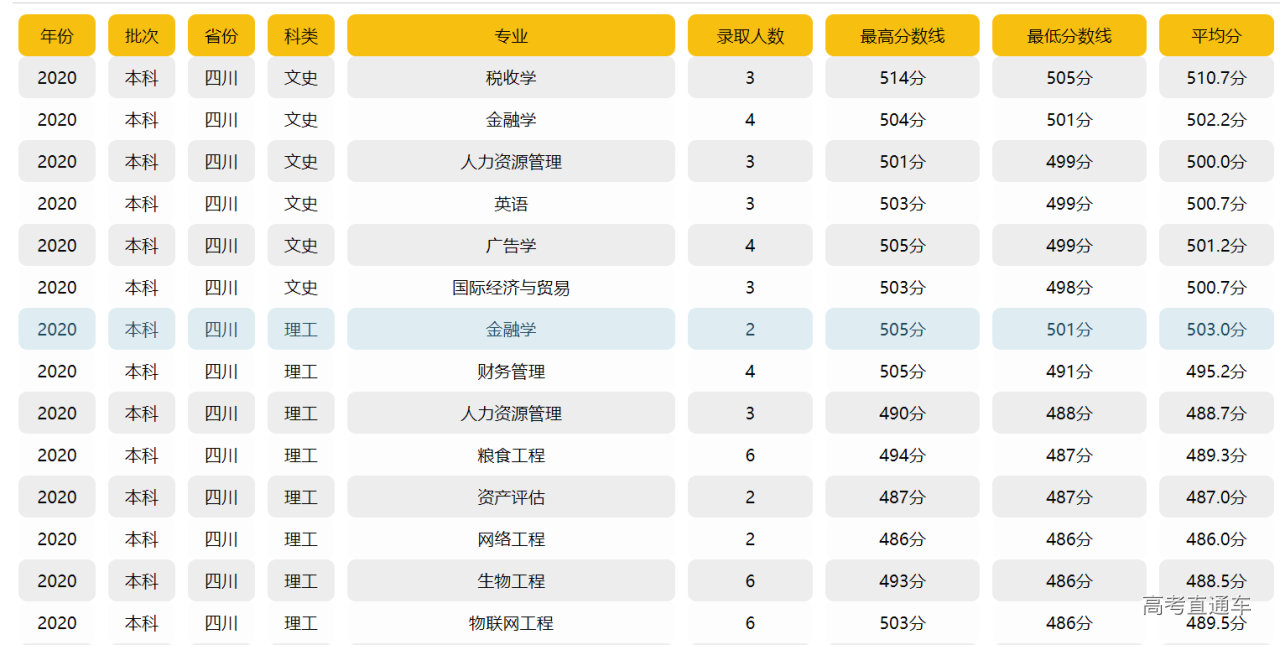Click the 粮食工程 major cell
The image size is (1280, 645).
(x=511, y=455)
